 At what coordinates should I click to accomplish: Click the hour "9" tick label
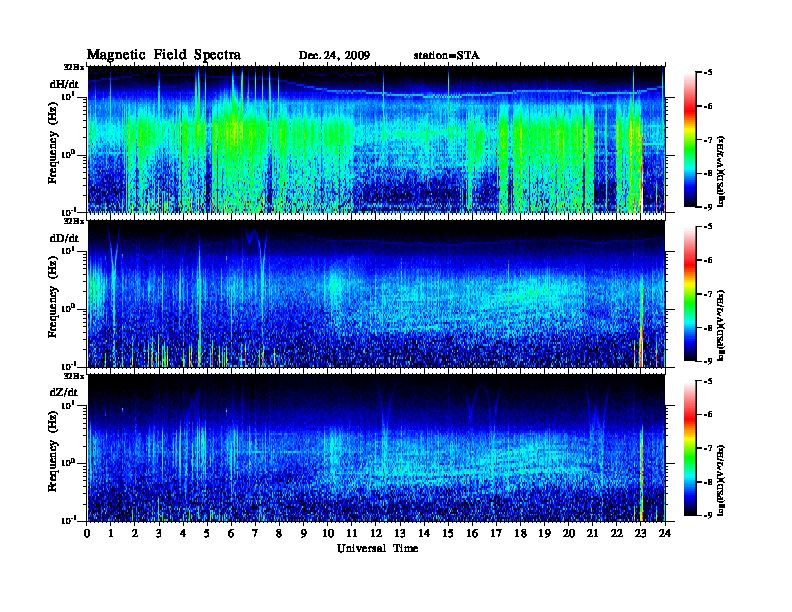coord(304,534)
